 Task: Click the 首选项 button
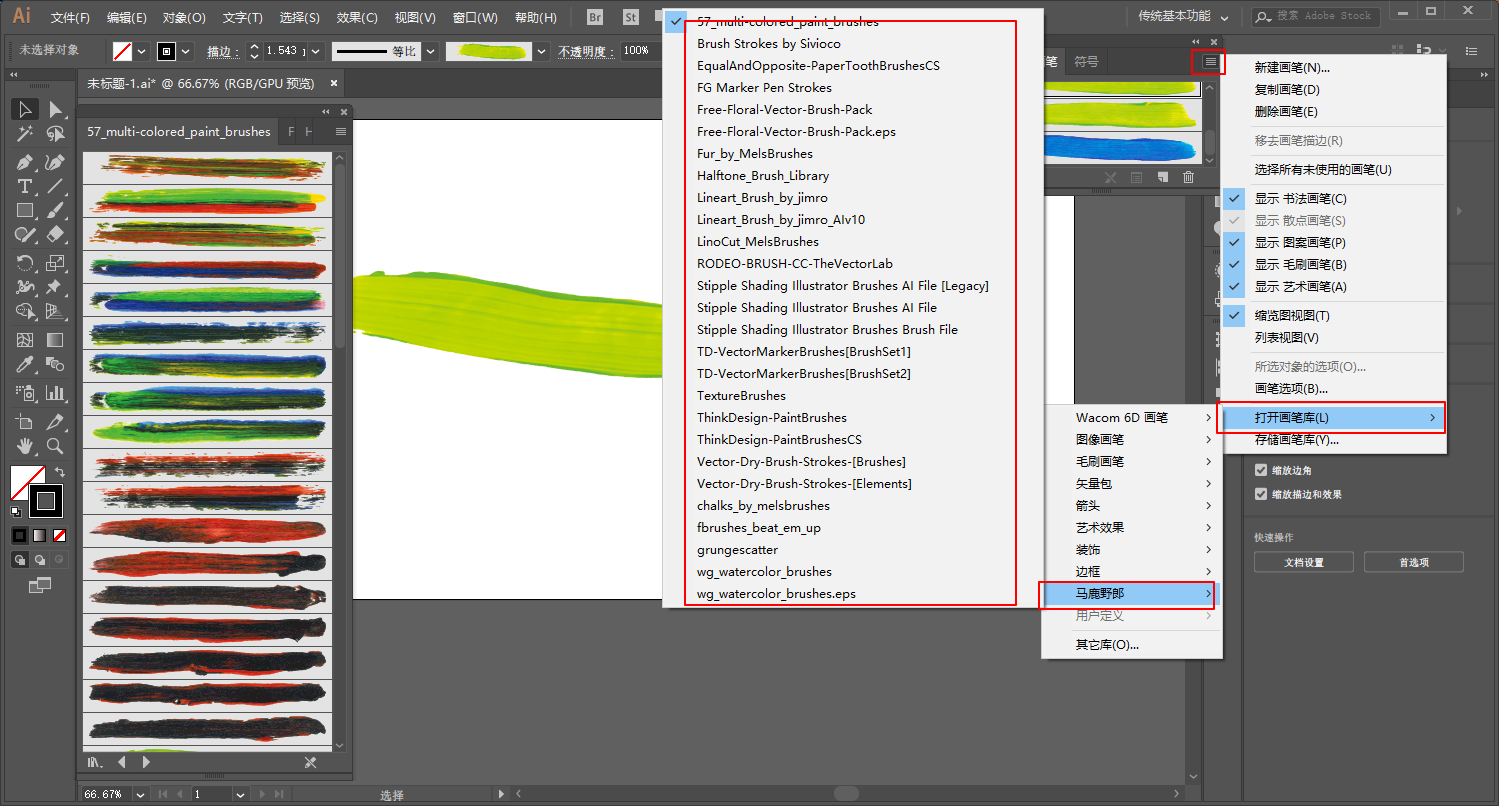1414,562
